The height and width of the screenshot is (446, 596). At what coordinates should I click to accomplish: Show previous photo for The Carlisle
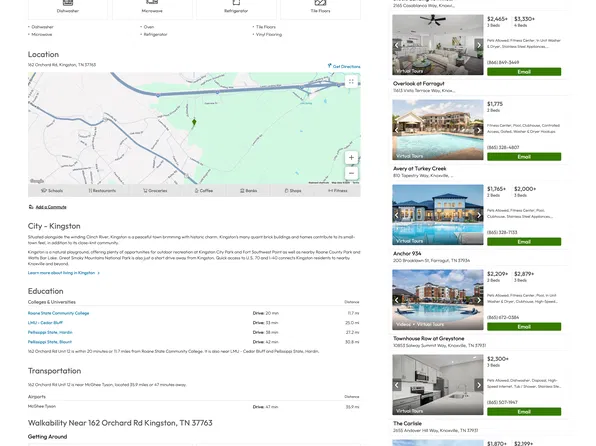click(x=396, y=385)
